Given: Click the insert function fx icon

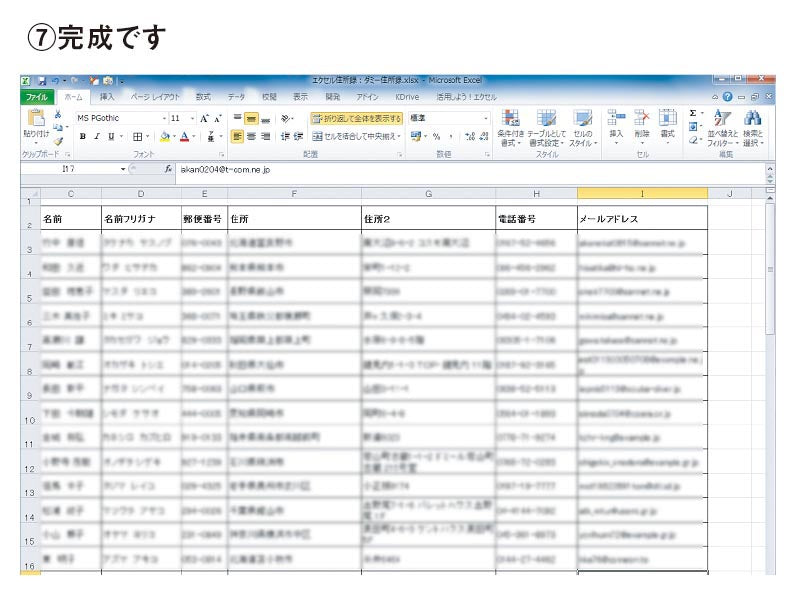Looking at the screenshot, I should [169, 170].
